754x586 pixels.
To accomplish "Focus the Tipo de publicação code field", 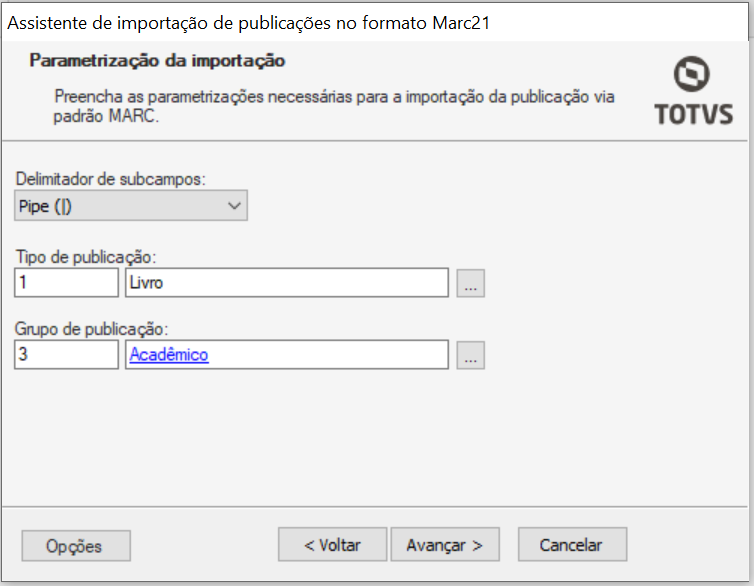I will [66, 283].
